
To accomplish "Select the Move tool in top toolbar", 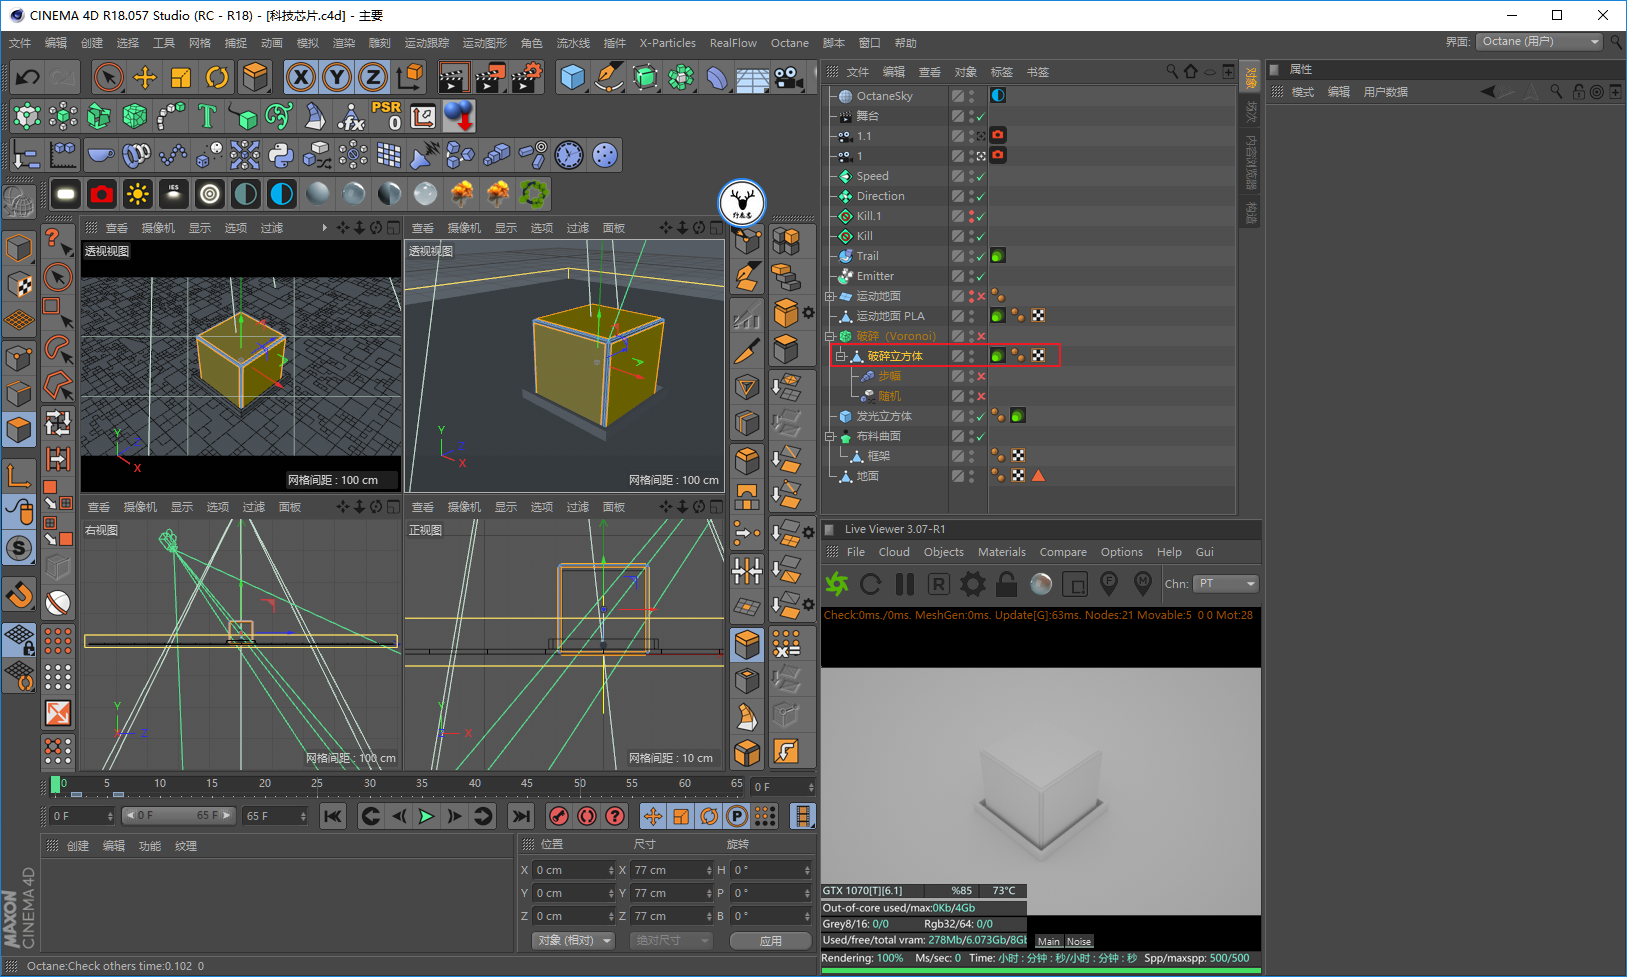I will [145, 77].
